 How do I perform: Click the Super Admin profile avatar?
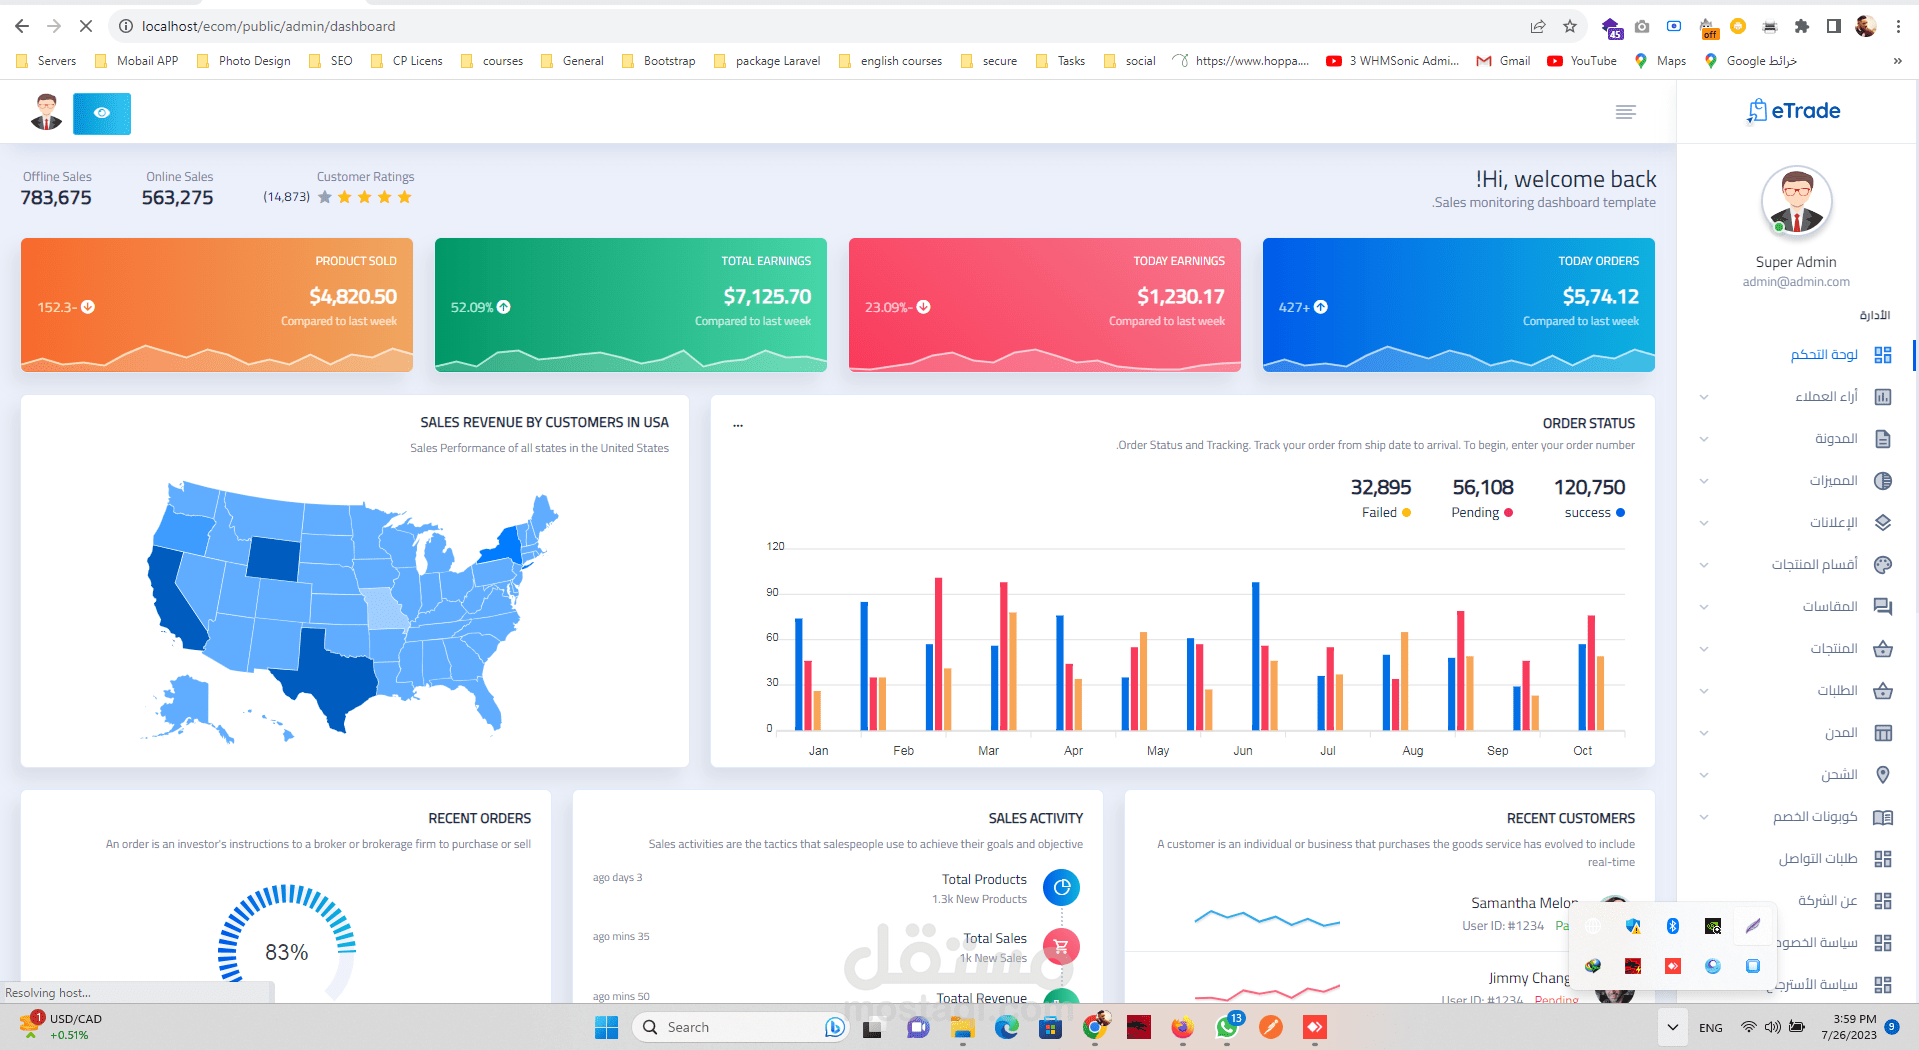pyautogui.click(x=1796, y=201)
